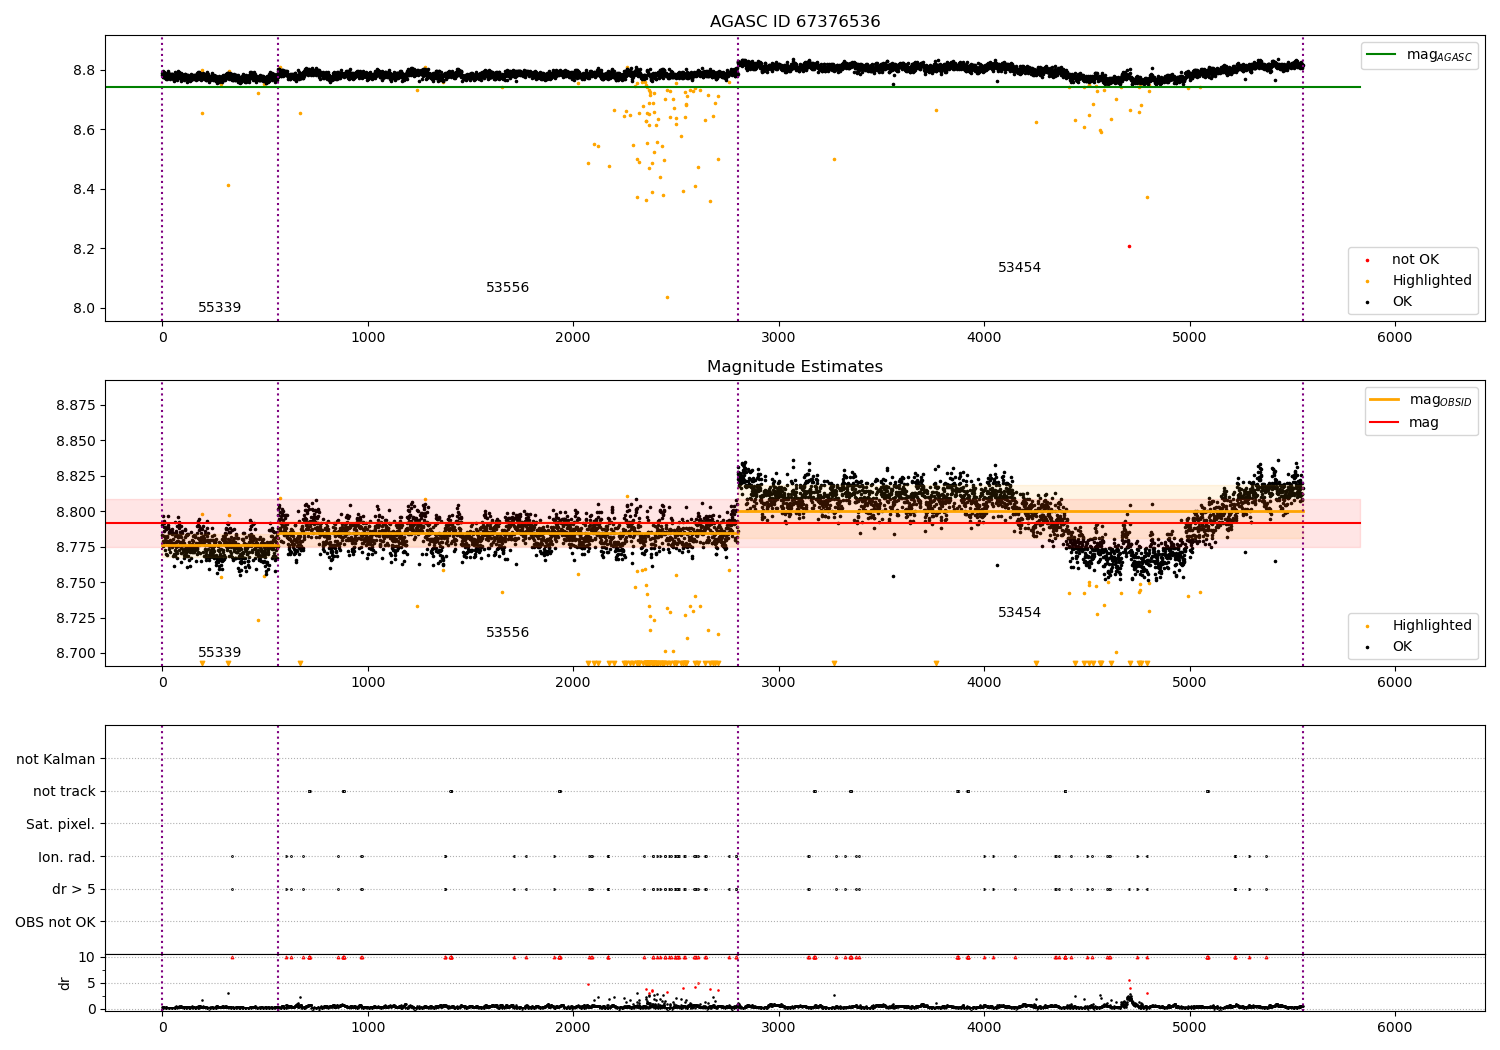
Task: Click the 'not Kalman' row label
Action: click(x=56, y=760)
